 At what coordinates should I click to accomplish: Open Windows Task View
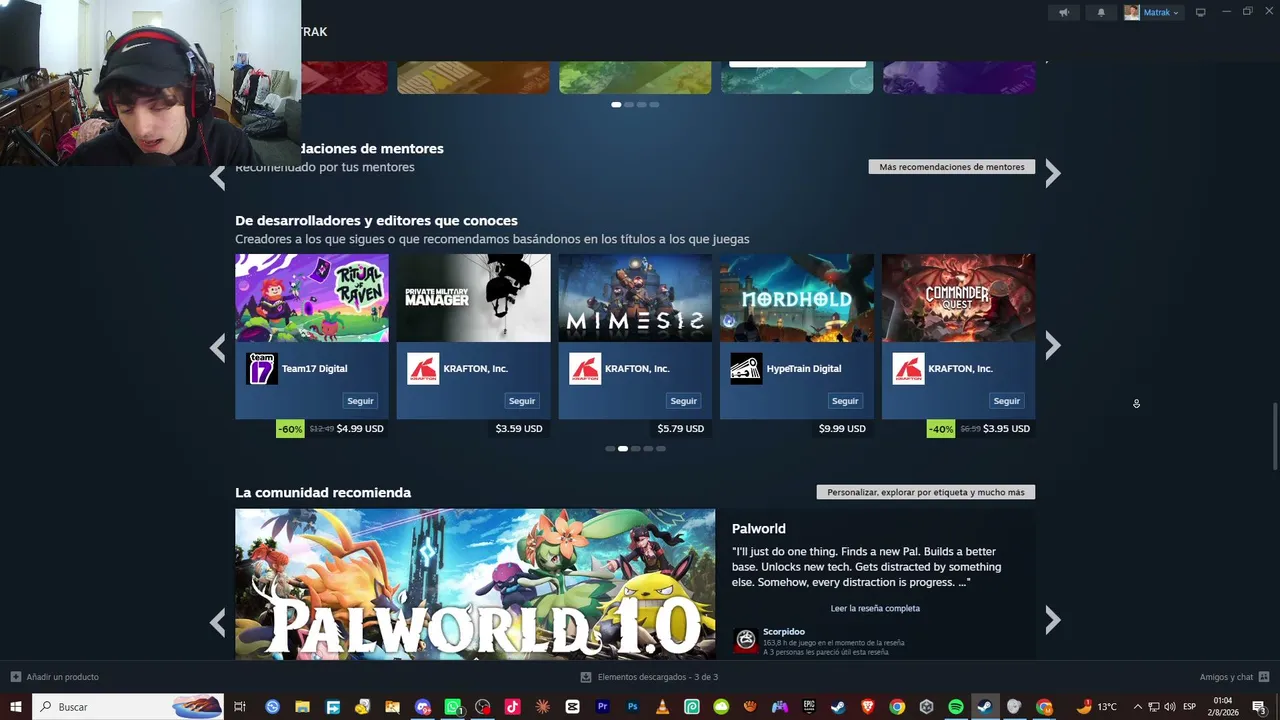[240, 707]
